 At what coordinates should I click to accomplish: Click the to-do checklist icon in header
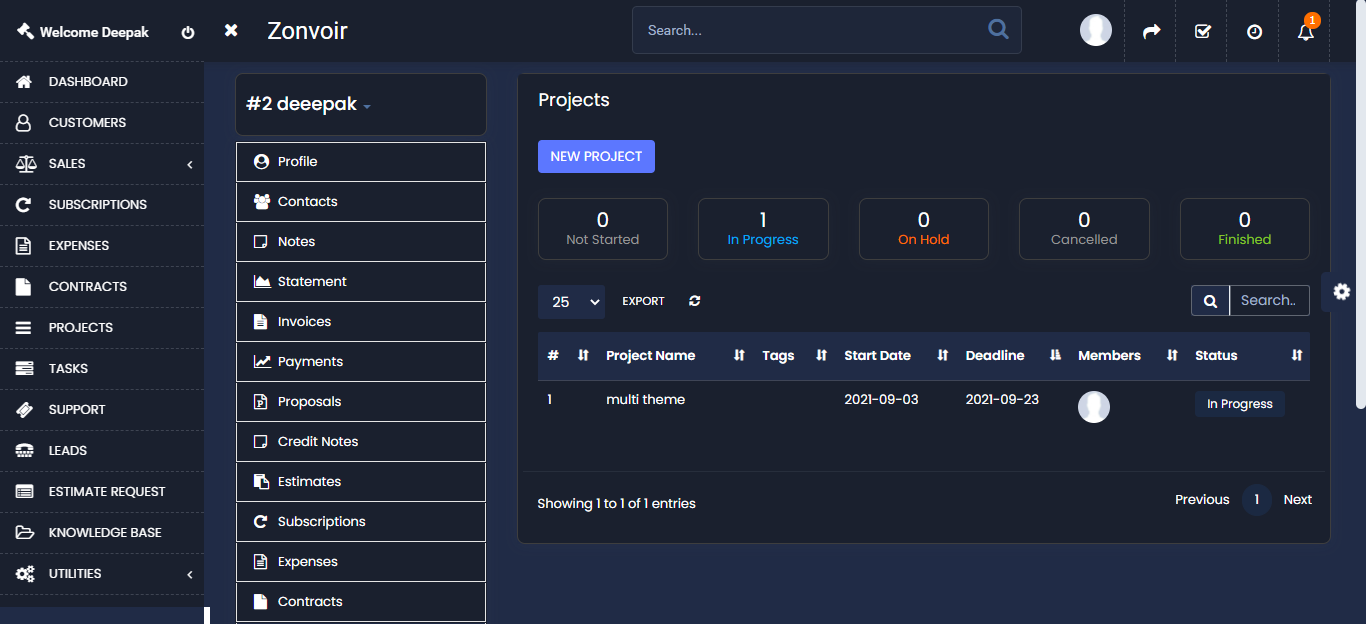tap(1203, 32)
